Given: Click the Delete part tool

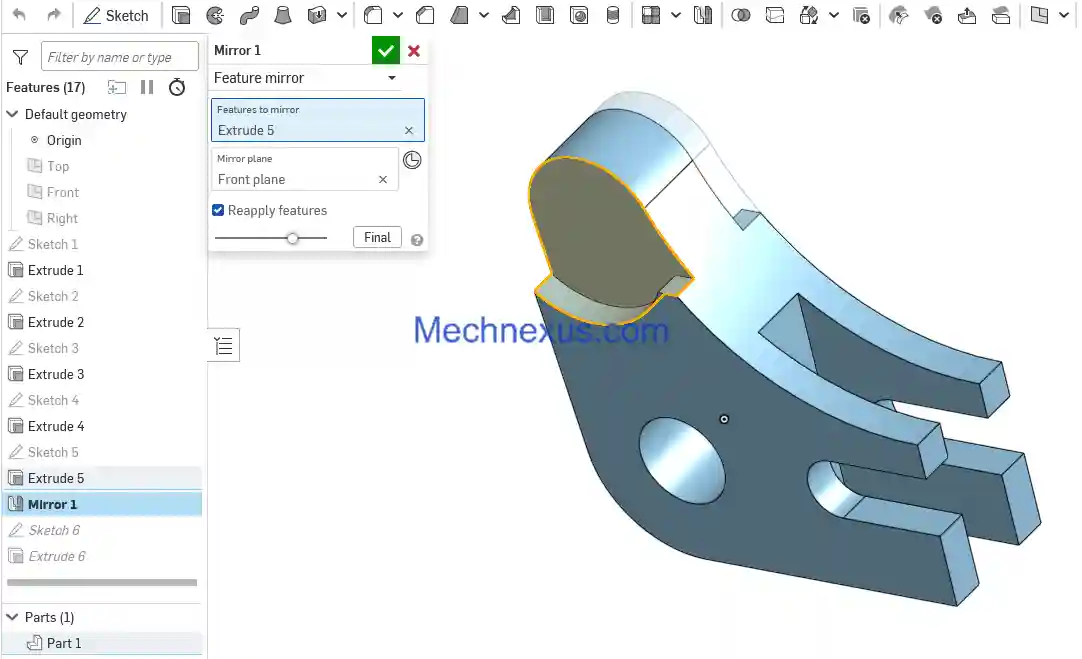Looking at the screenshot, I should (x=861, y=15).
